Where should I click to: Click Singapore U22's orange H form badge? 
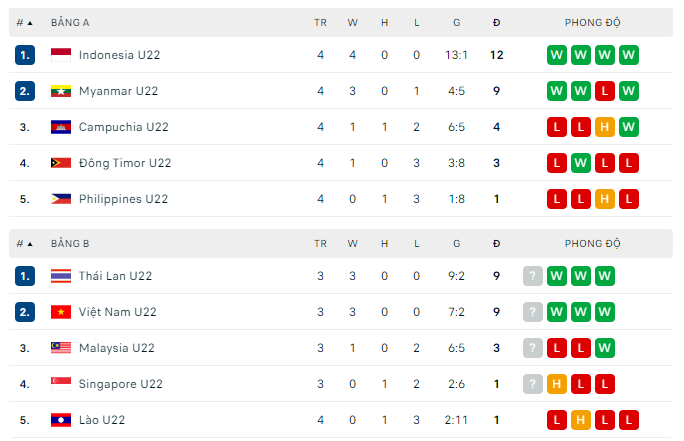557,384
